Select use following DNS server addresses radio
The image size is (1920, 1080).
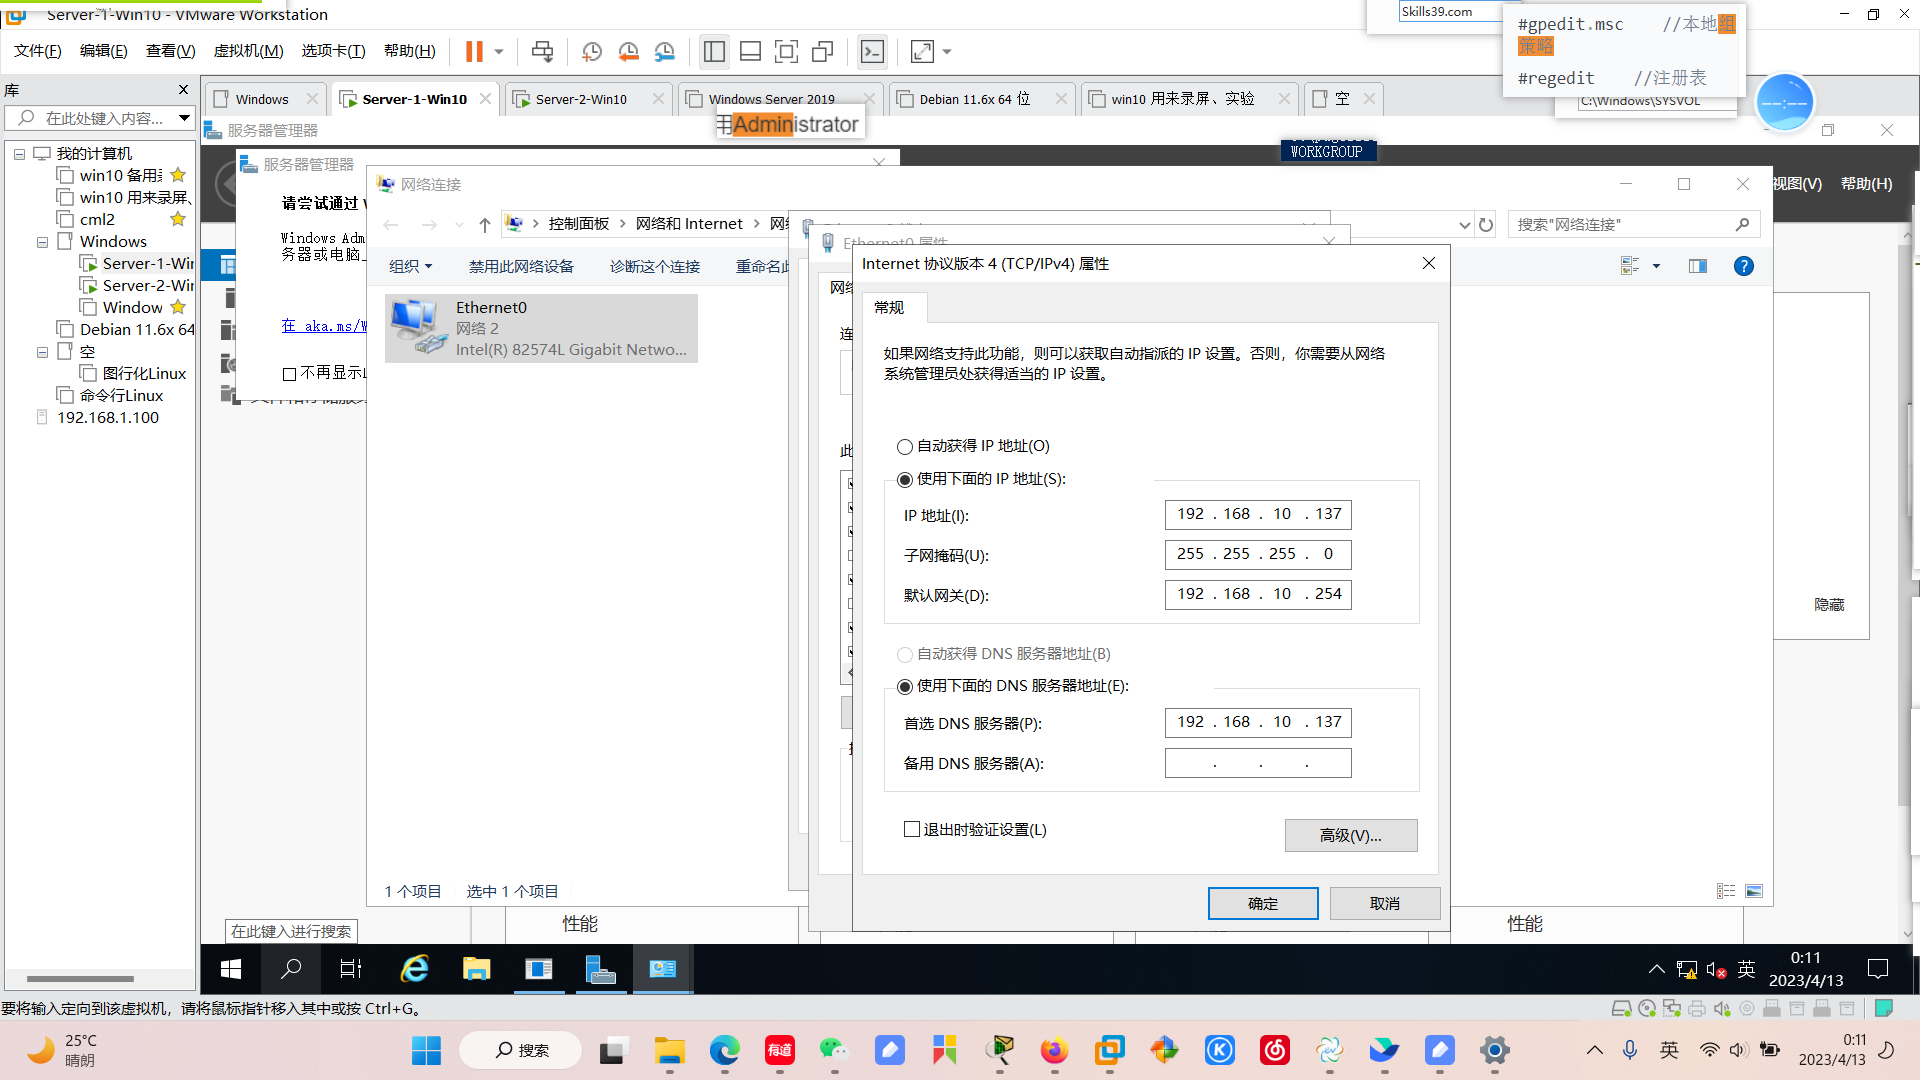(905, 687)
